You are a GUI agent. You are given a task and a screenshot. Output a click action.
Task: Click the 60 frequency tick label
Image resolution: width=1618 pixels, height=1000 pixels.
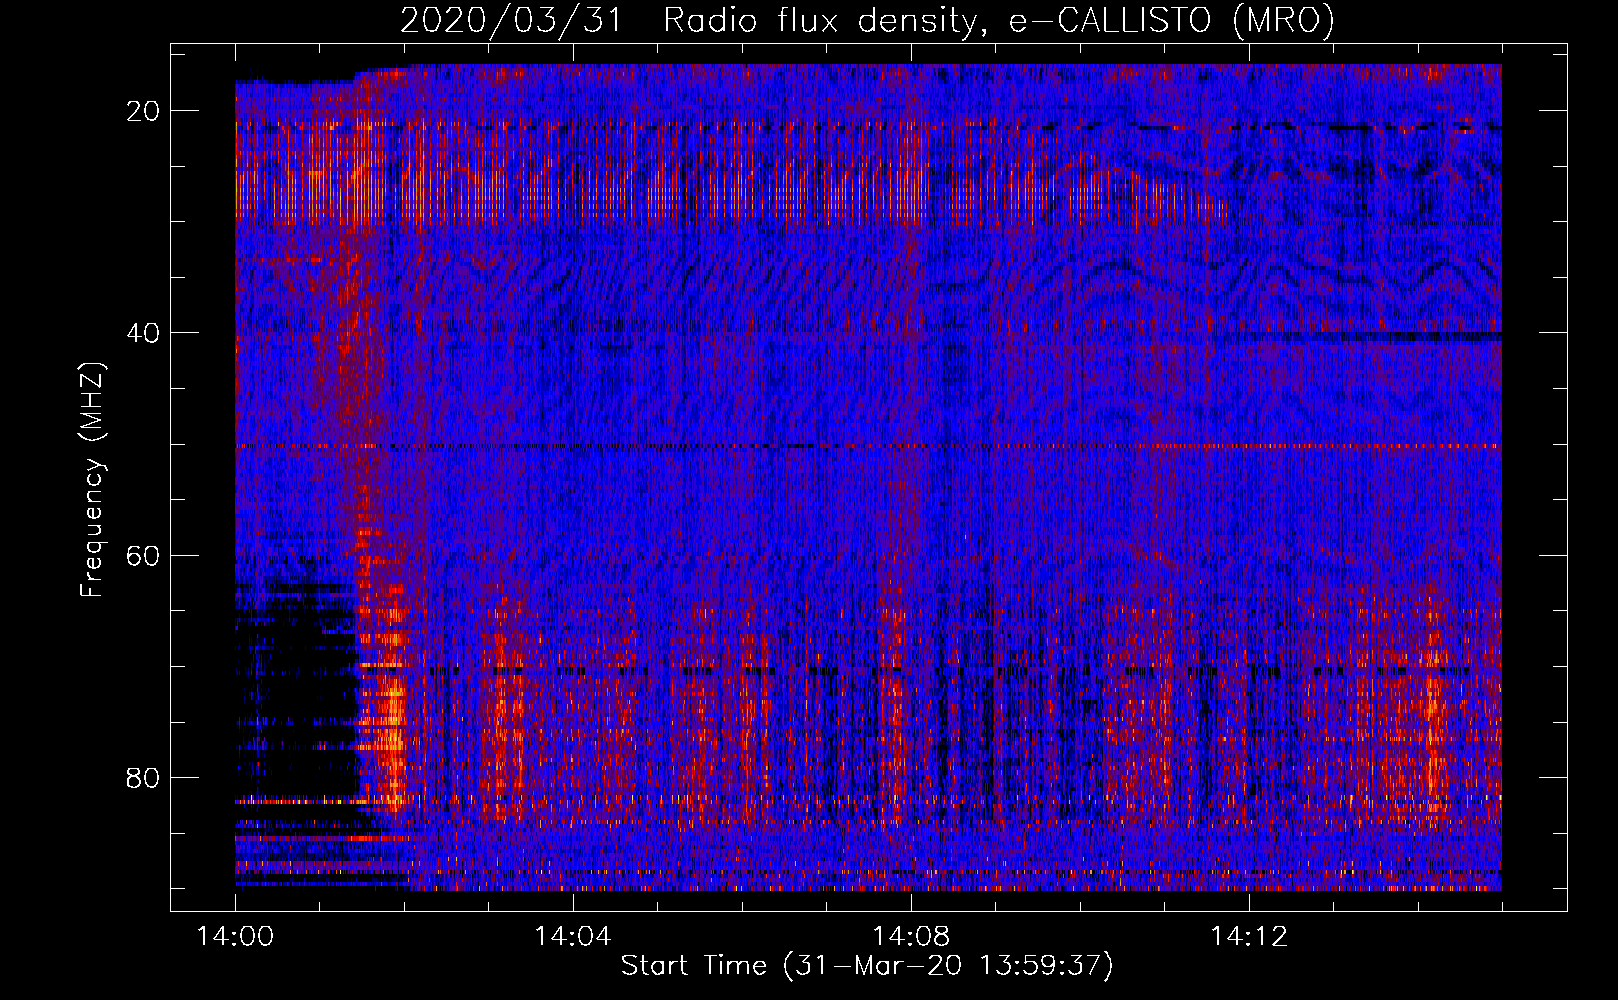tap(144, 555)
